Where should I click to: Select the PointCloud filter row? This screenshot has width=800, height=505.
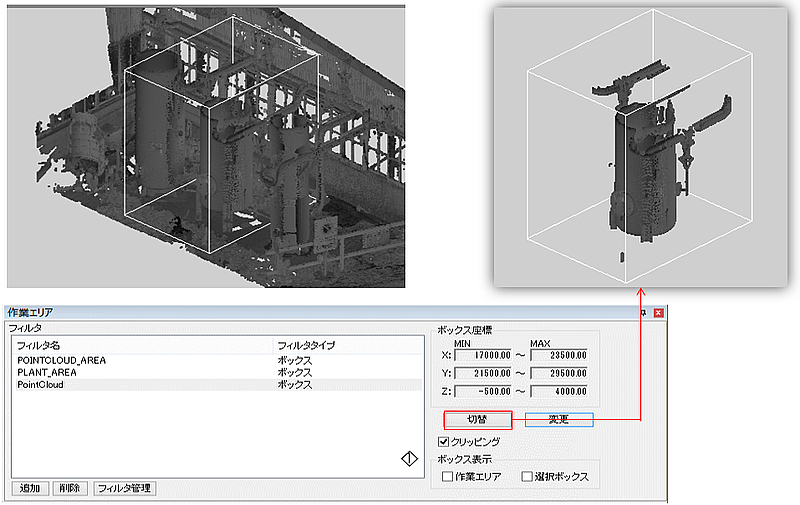coord(218,385)
